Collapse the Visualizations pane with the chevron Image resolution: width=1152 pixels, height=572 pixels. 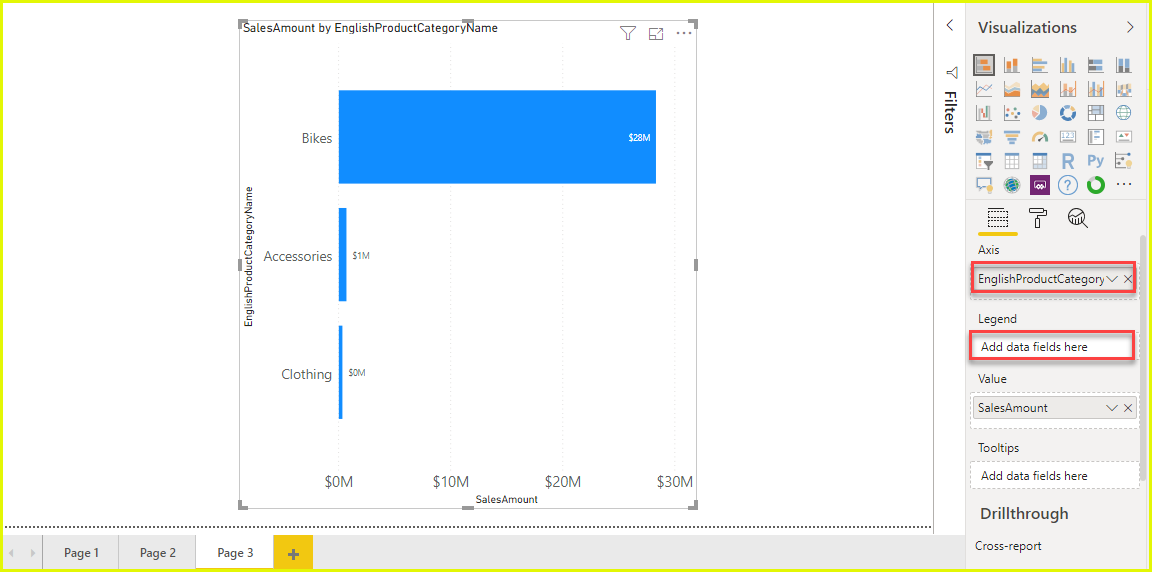click(x=1130, y=28)
